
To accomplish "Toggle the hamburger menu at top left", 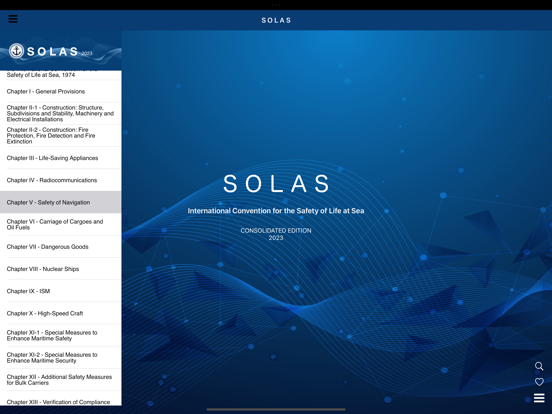I will 13,19.
